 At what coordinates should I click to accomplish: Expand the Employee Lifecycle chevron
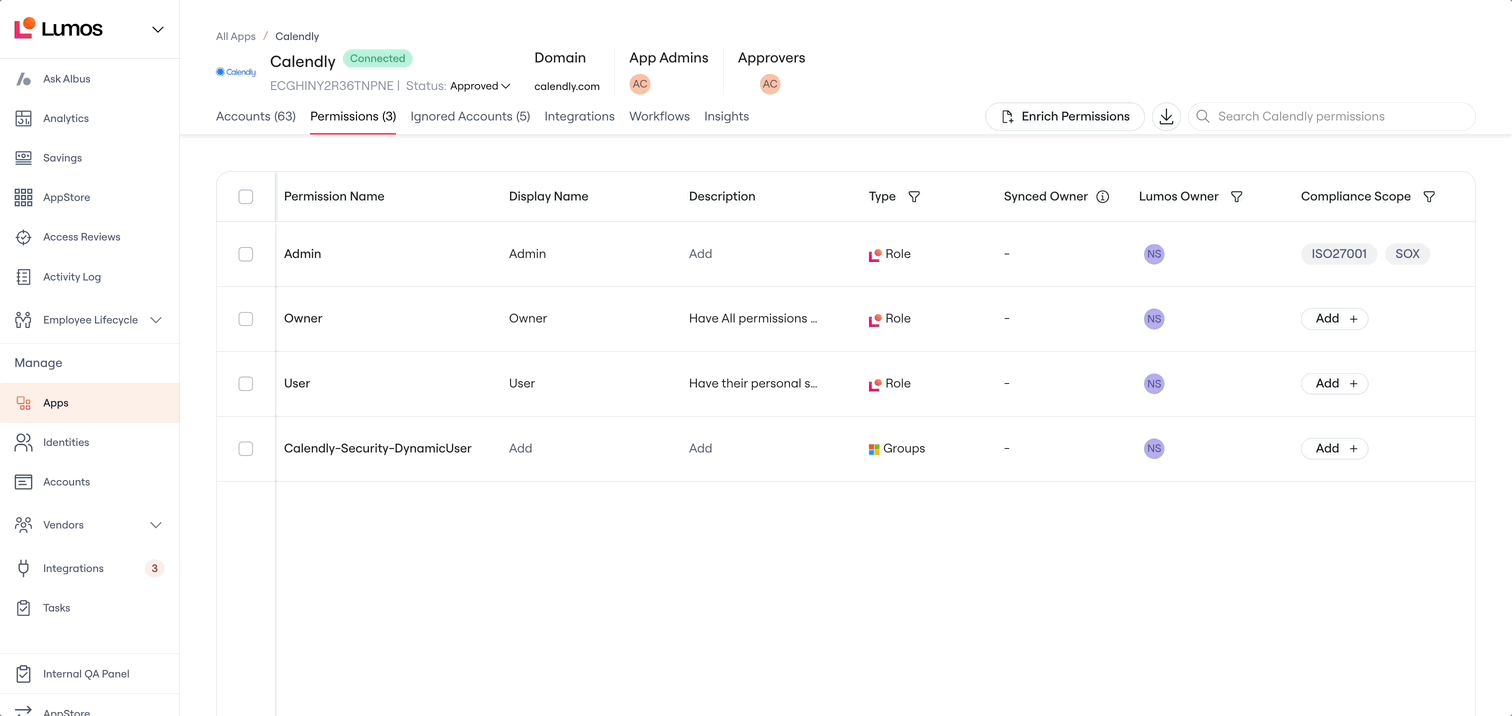[x=156, y=320]
